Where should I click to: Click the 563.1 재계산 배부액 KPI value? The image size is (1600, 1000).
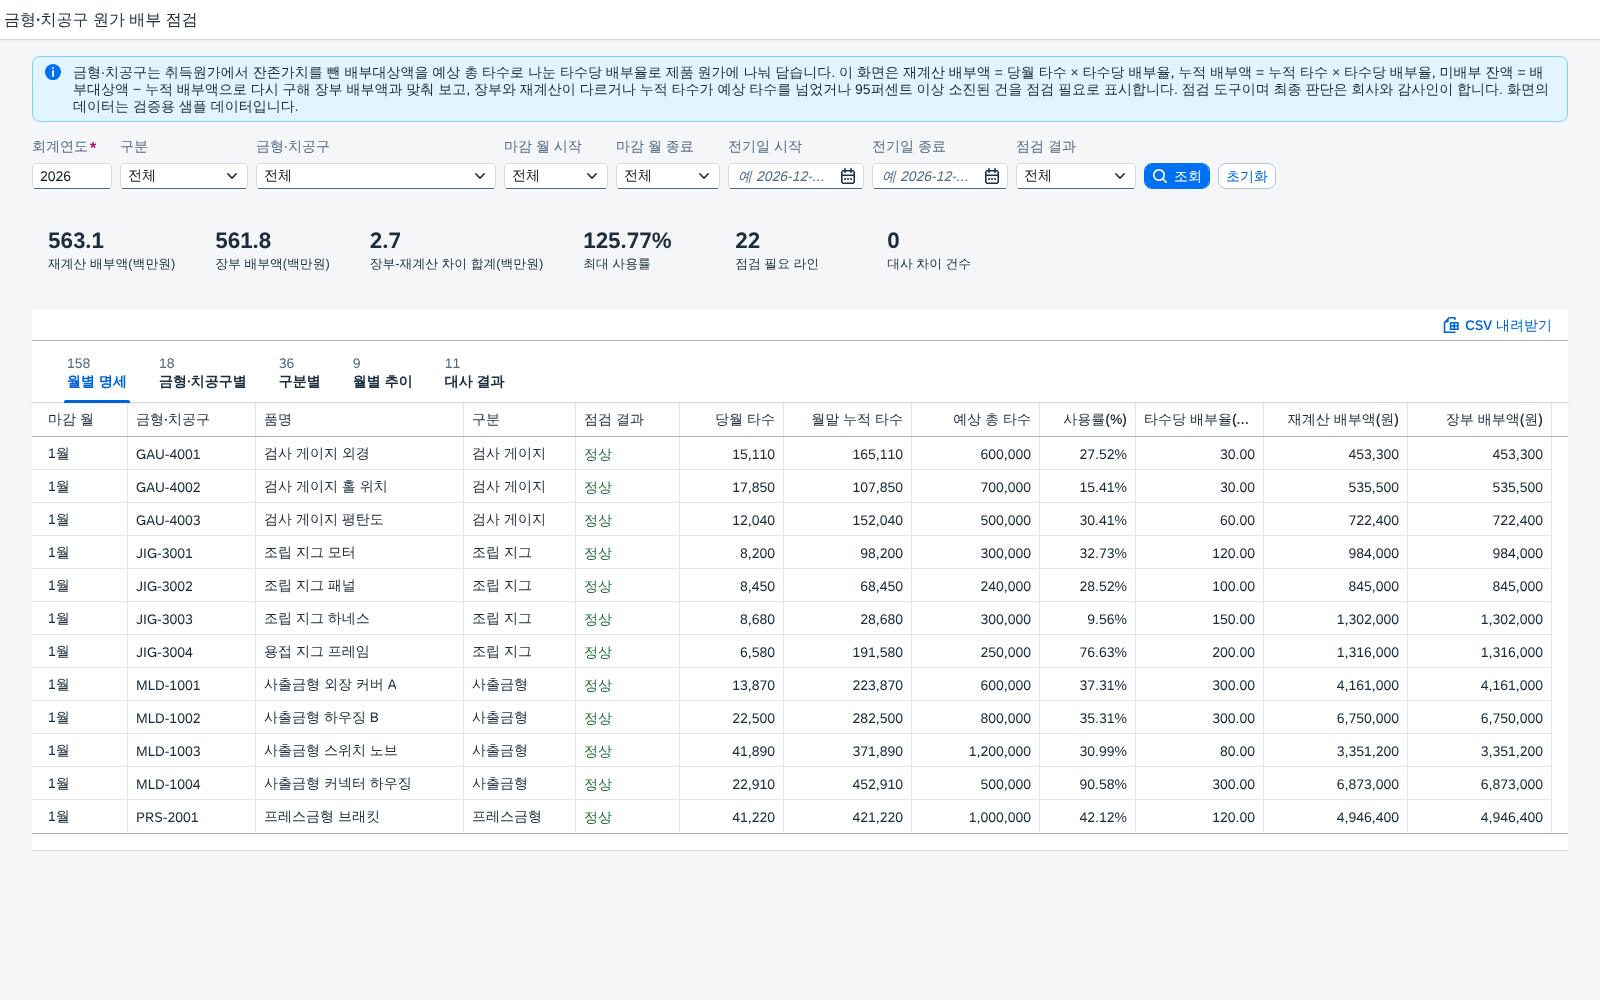tap(76, 241)
